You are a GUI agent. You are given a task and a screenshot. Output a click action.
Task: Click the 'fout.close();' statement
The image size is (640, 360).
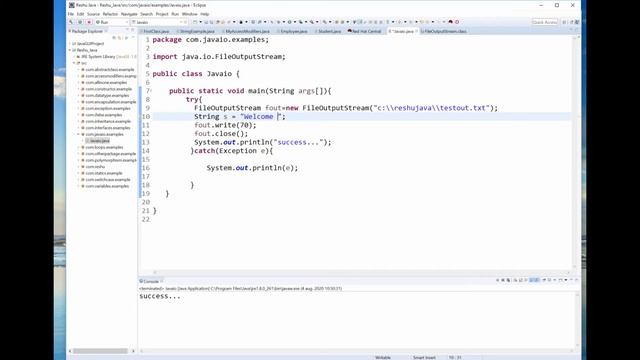[x=221, y=133]
